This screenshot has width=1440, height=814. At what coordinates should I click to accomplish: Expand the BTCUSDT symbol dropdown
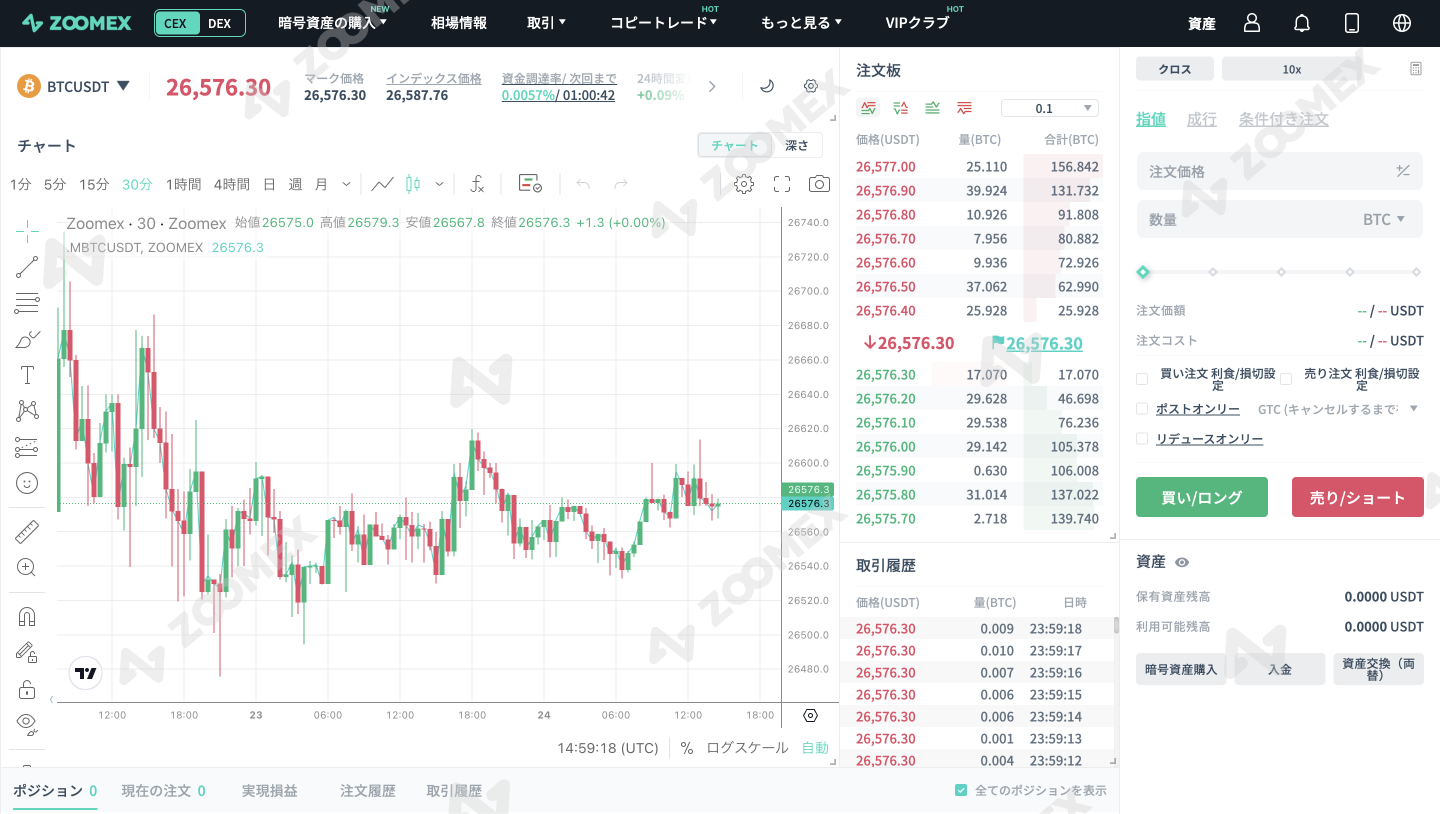124,86
